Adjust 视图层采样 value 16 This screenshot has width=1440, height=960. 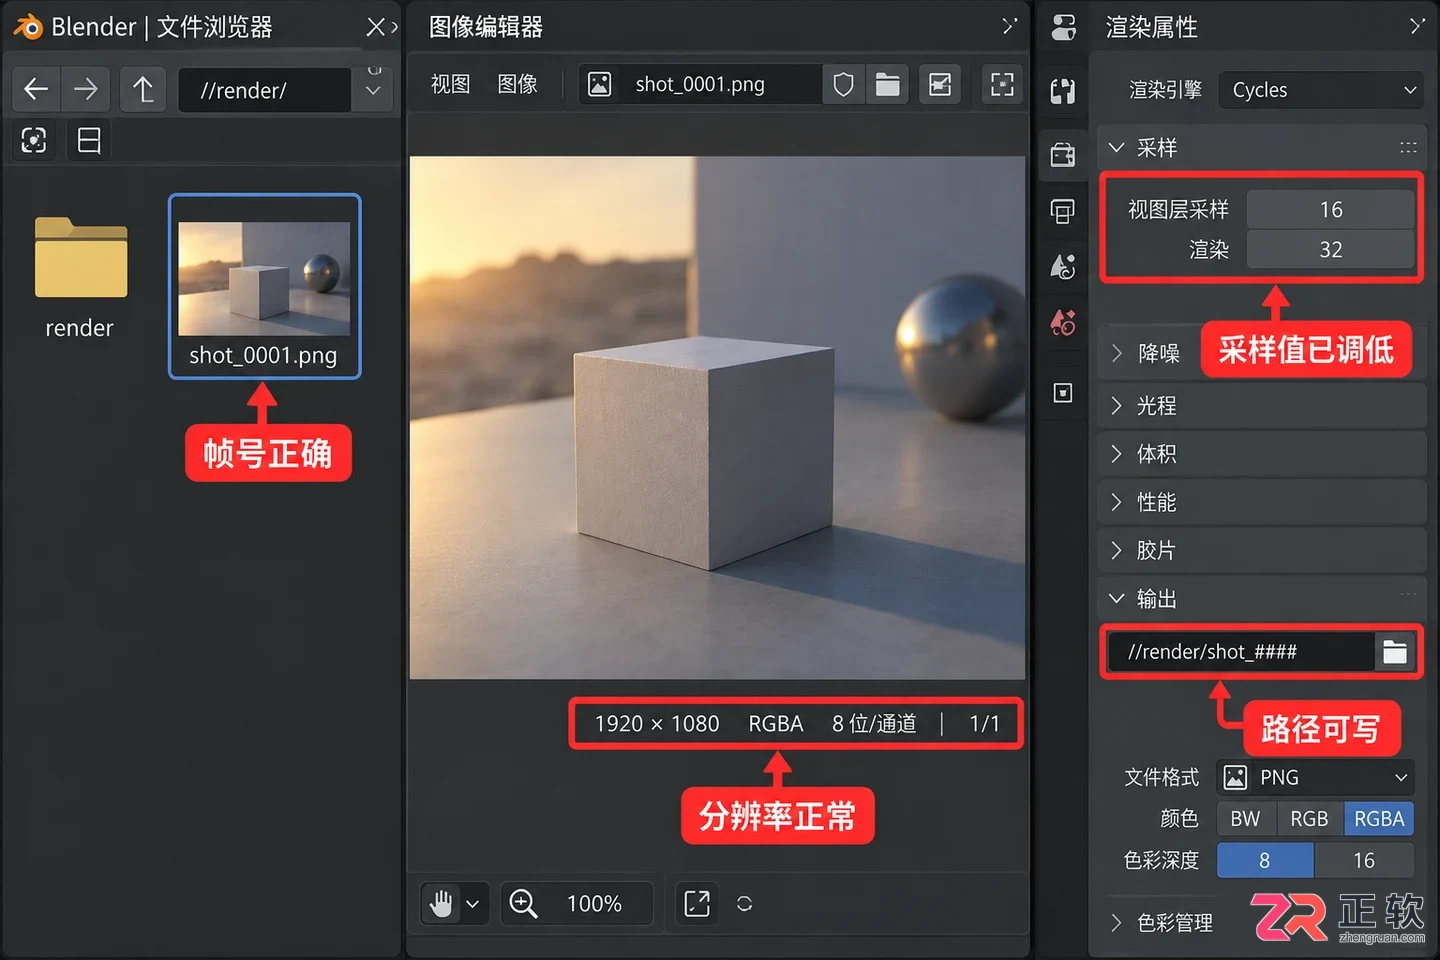(1330, 210)
